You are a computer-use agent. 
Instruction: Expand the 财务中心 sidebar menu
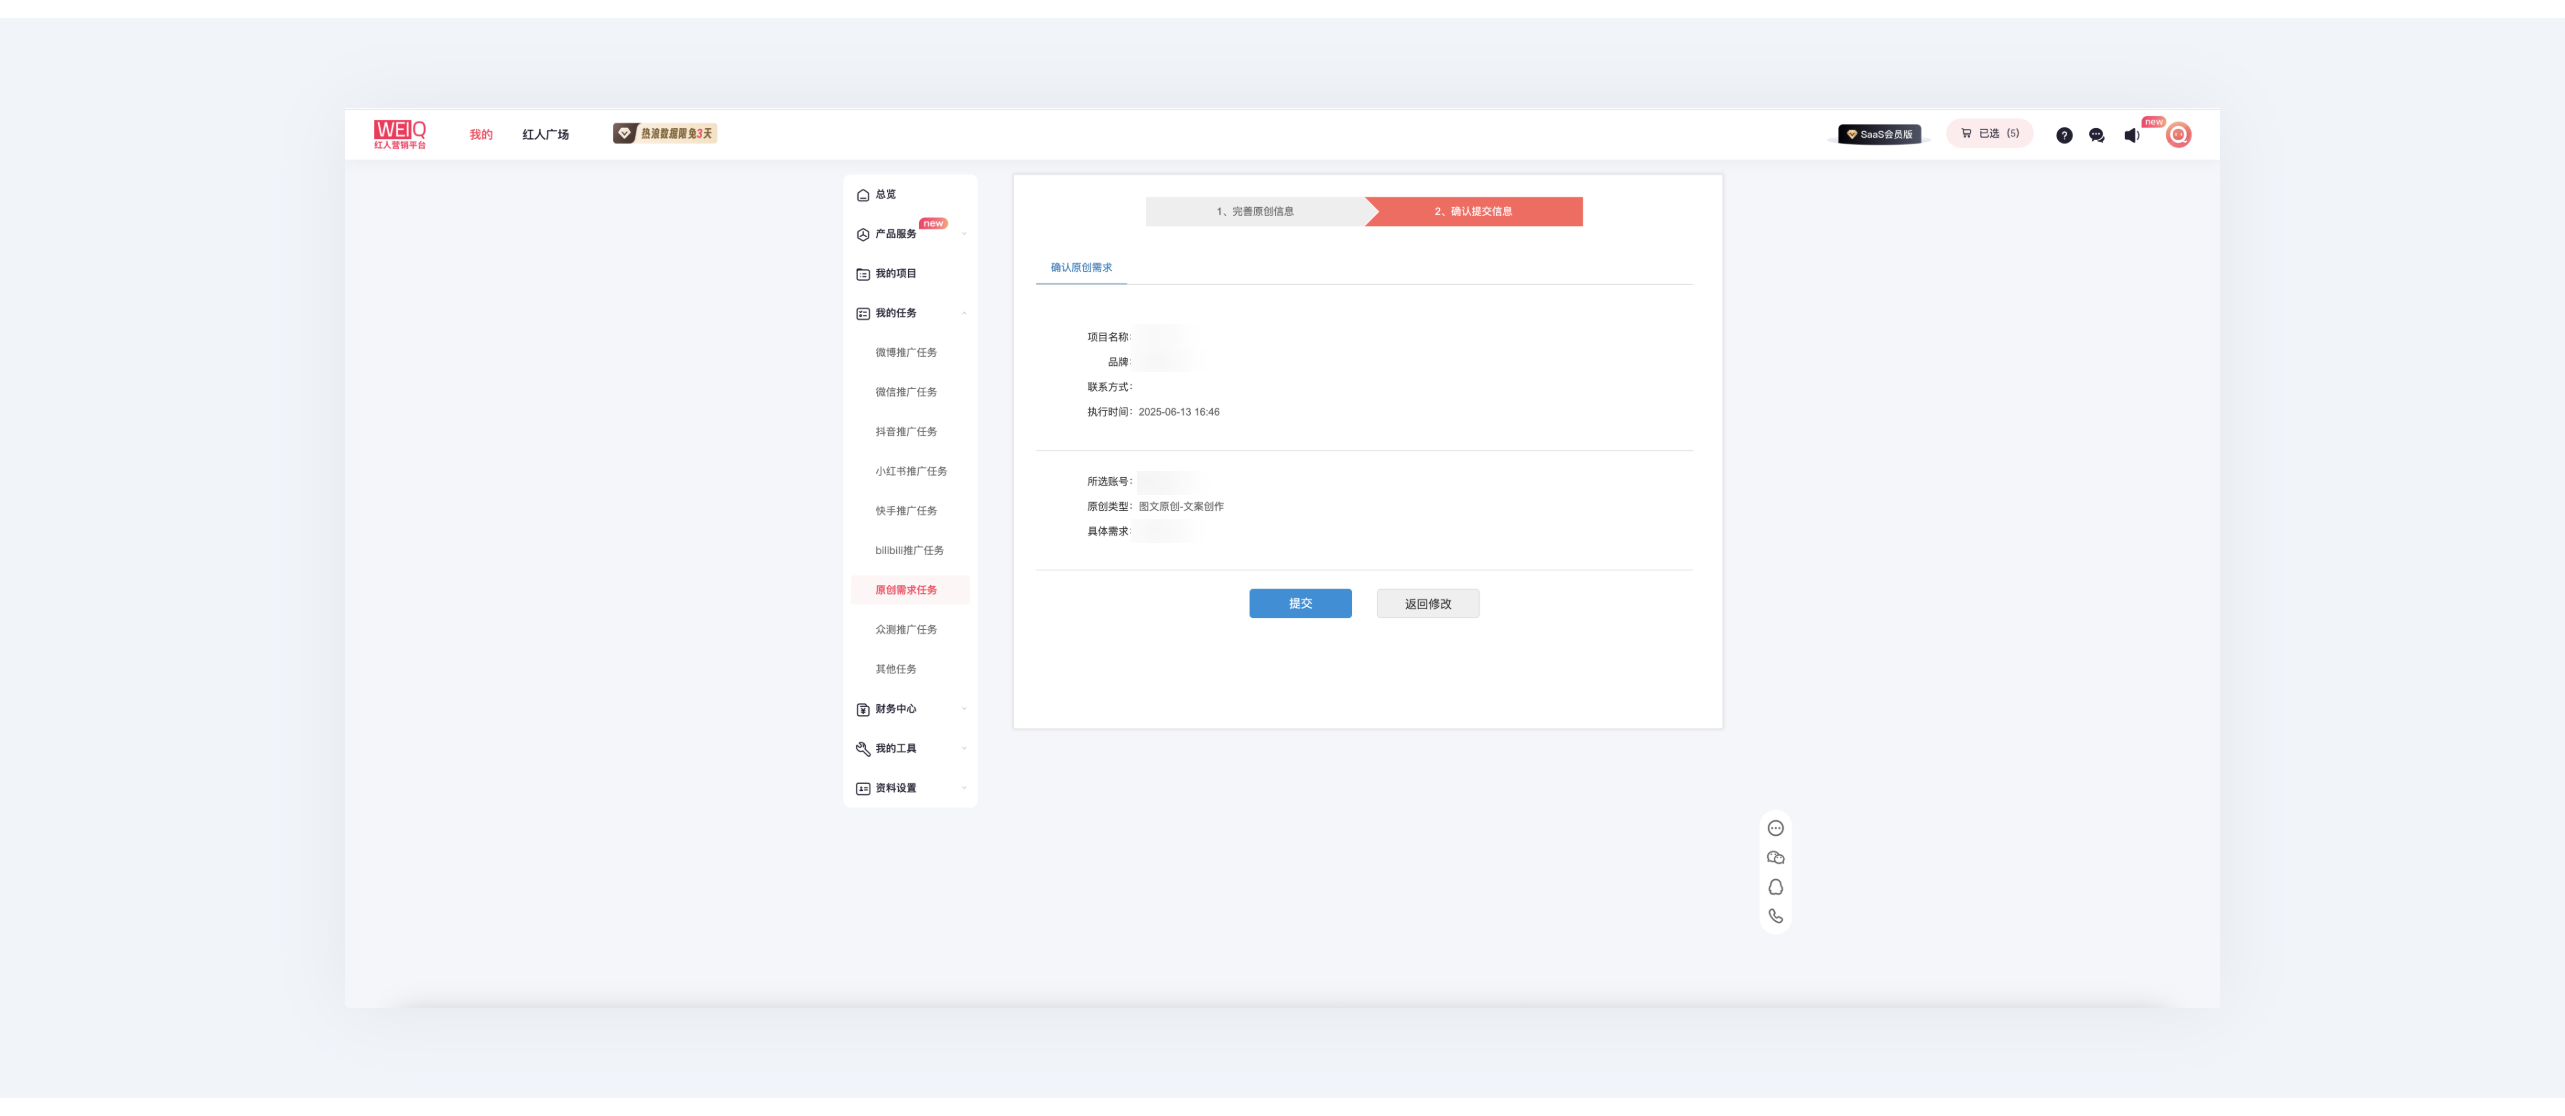point(896,709)
